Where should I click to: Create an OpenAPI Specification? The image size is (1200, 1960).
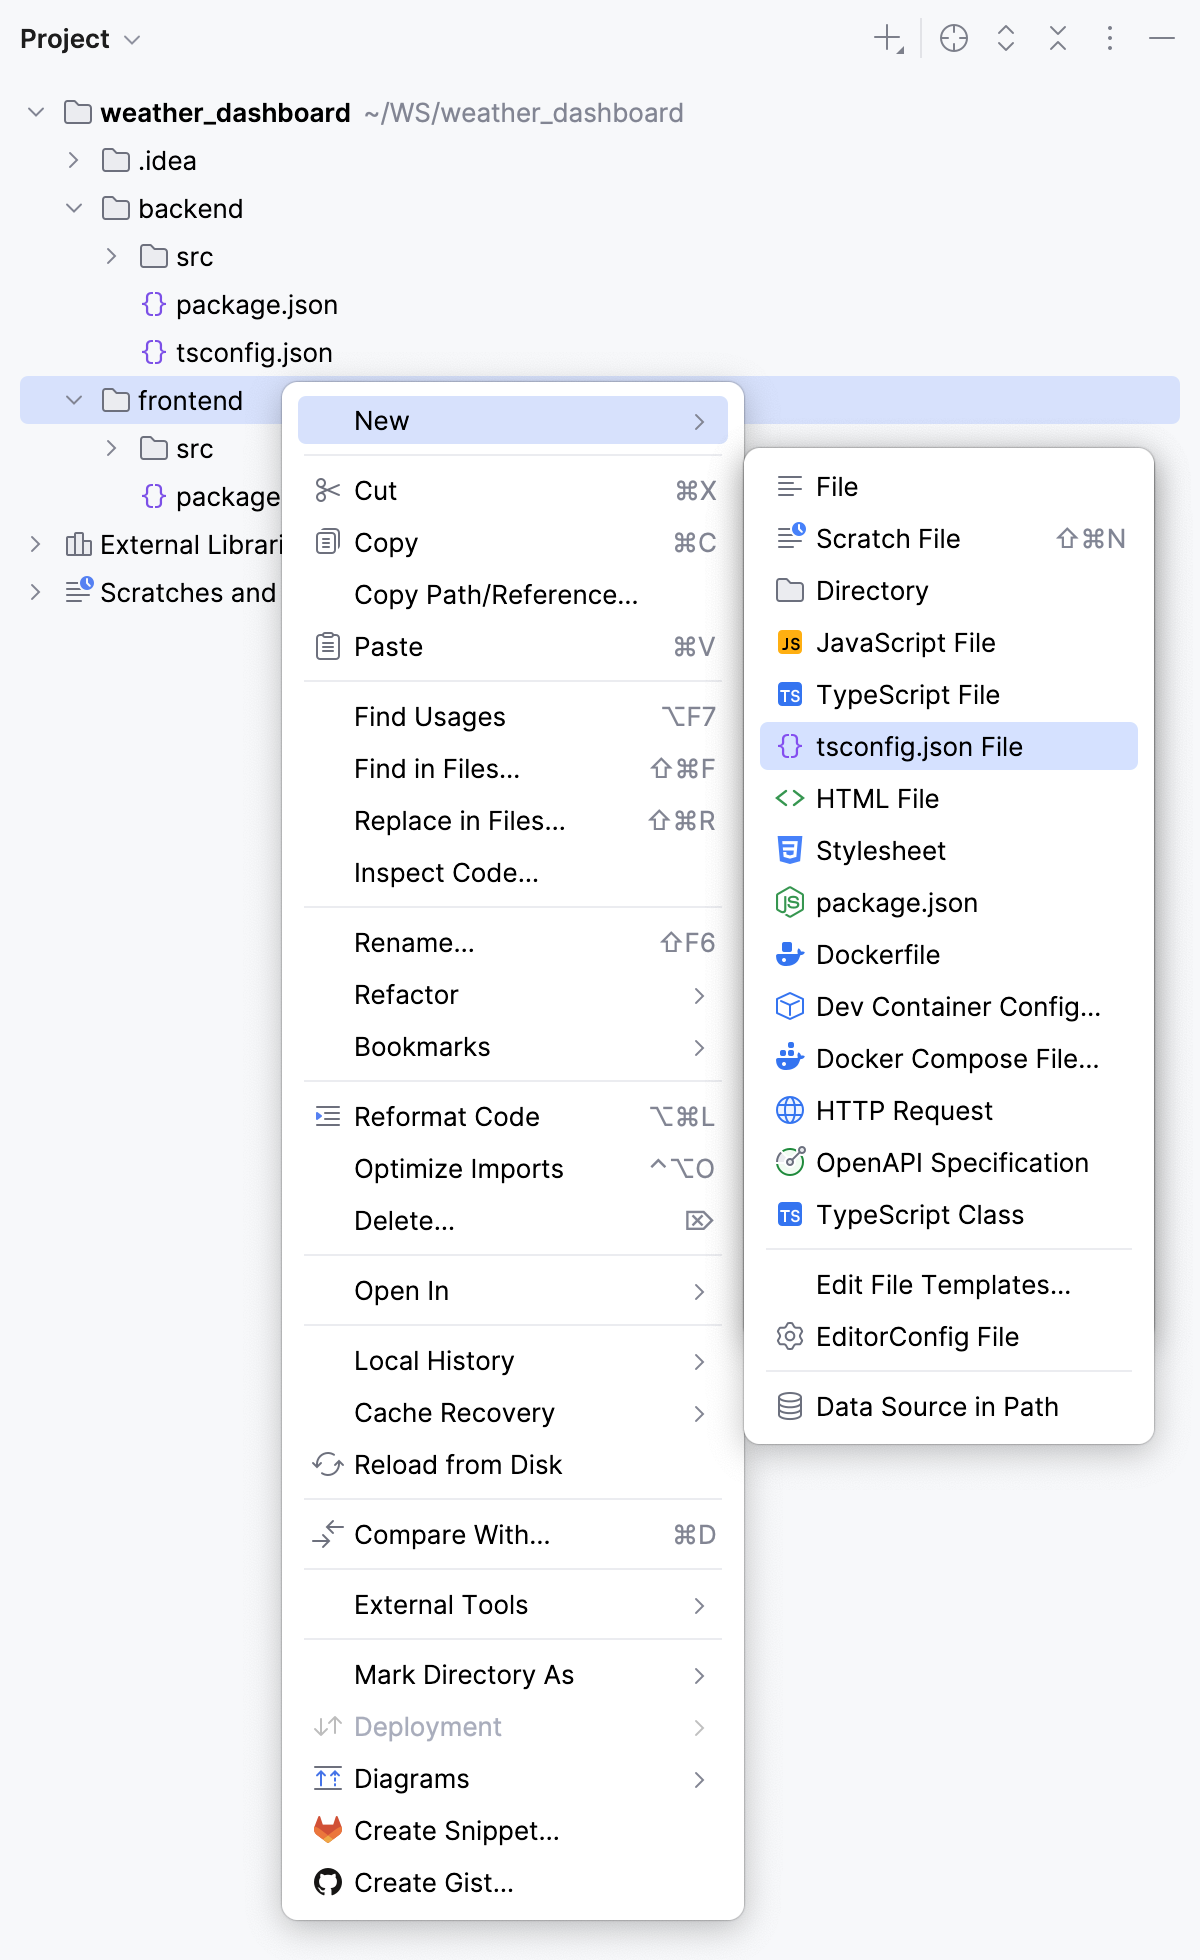[949, 1162]
